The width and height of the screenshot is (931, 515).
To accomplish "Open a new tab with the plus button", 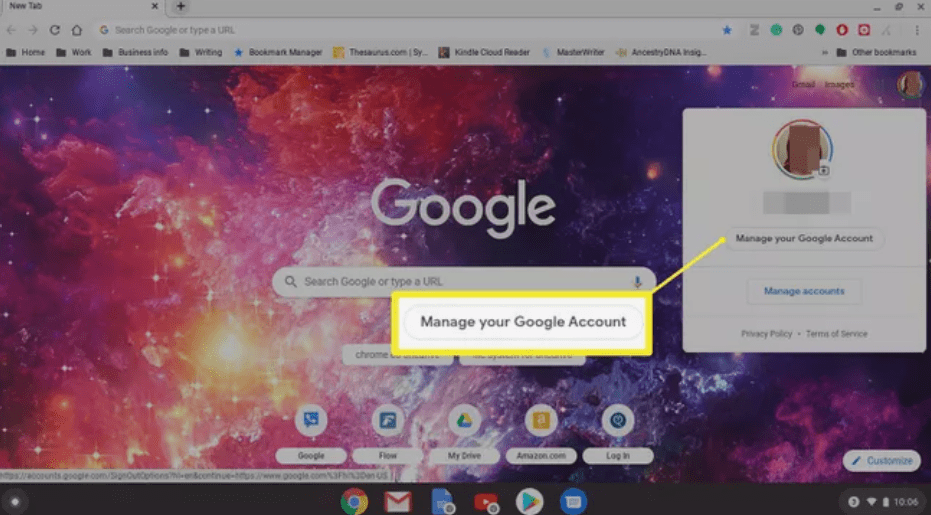I will [x=180, y=7].
